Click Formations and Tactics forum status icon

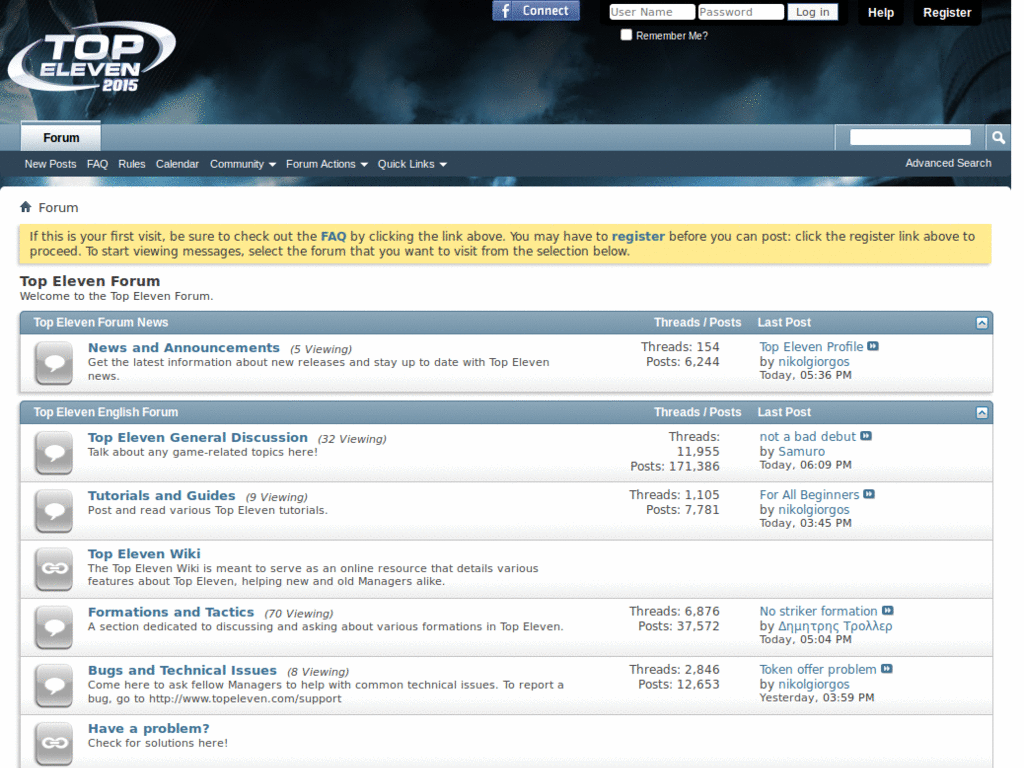point(54,628)
